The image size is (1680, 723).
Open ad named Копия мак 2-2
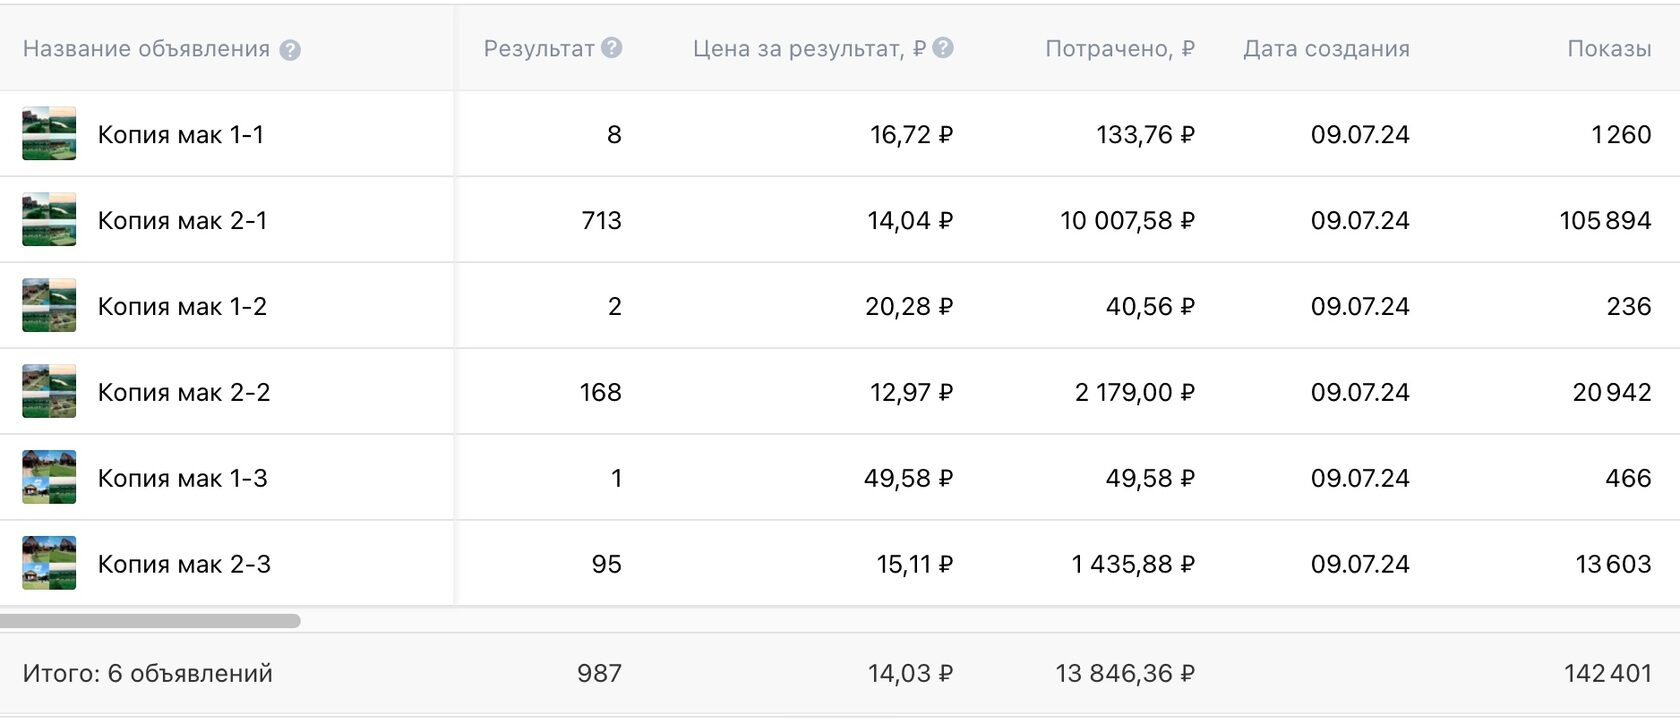[x=184, y=393]
